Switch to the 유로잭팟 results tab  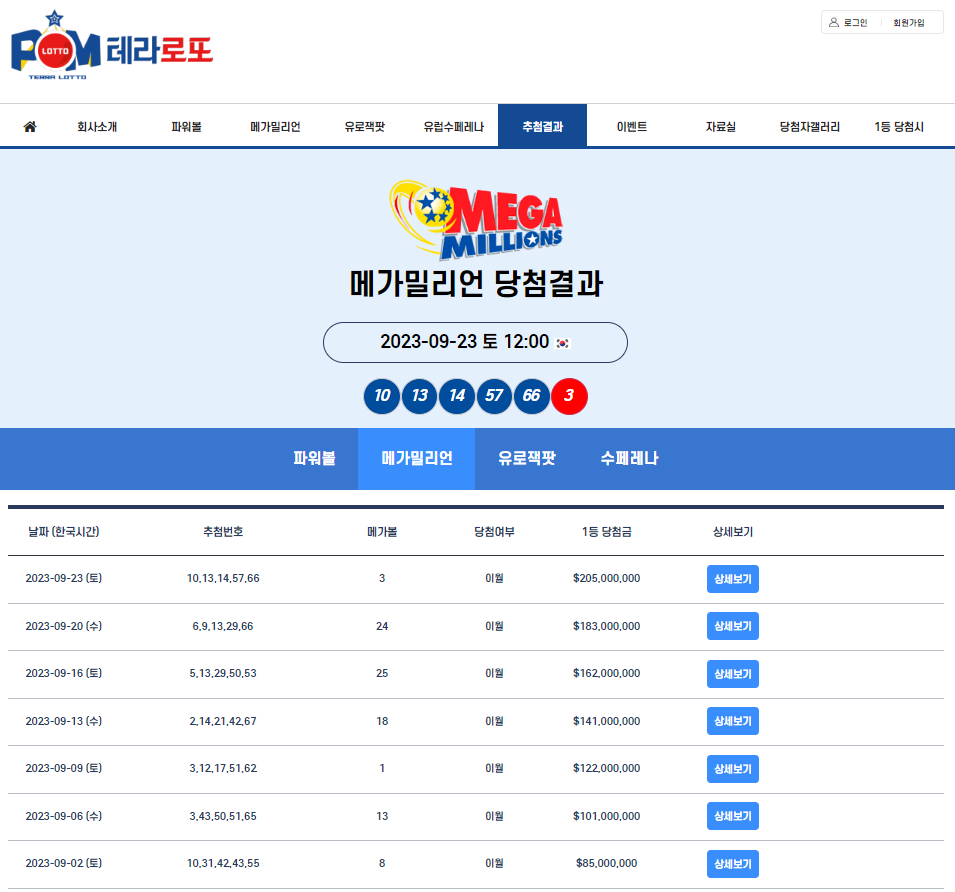527,458
